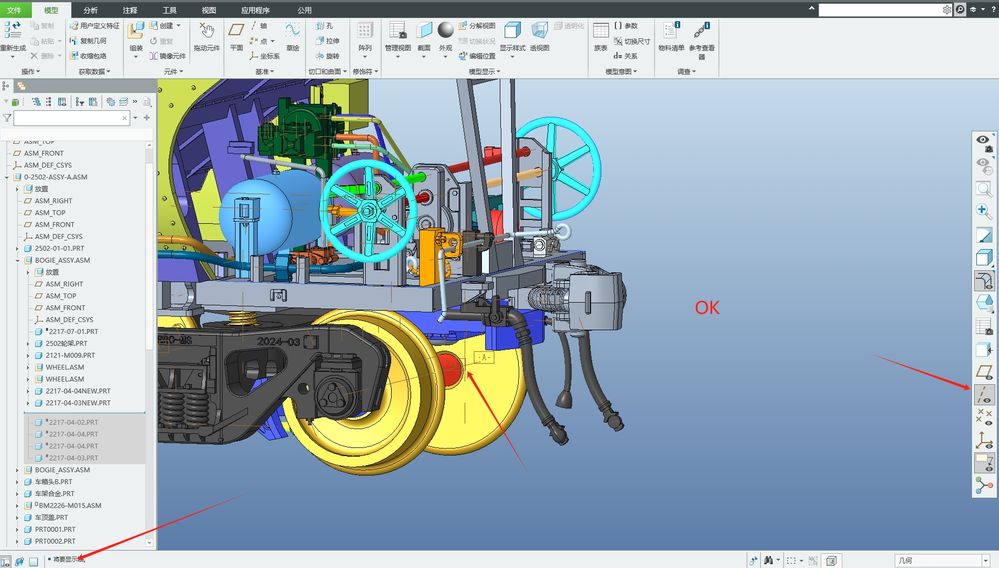Open the 几何 selection filter dropdown
This screenshot has width=999, height=568.
tap(941, 561)
